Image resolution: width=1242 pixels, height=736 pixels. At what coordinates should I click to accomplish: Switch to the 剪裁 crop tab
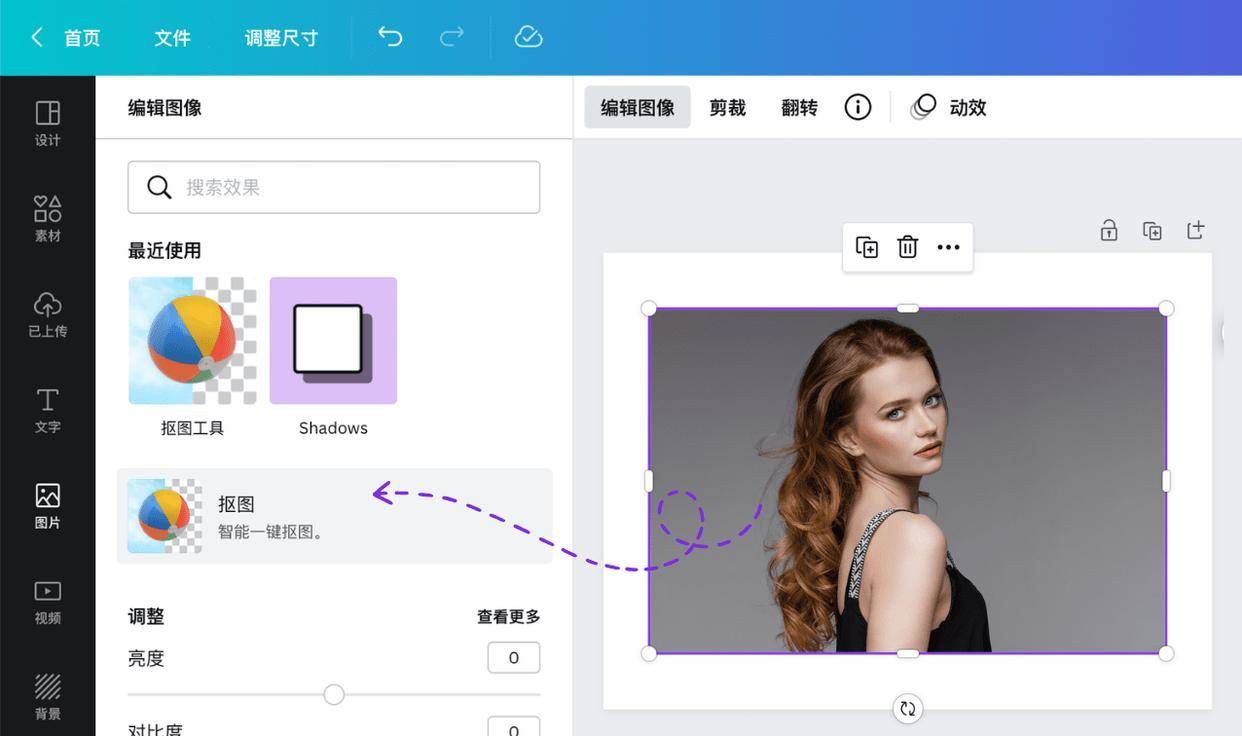(x=727, y=106)
